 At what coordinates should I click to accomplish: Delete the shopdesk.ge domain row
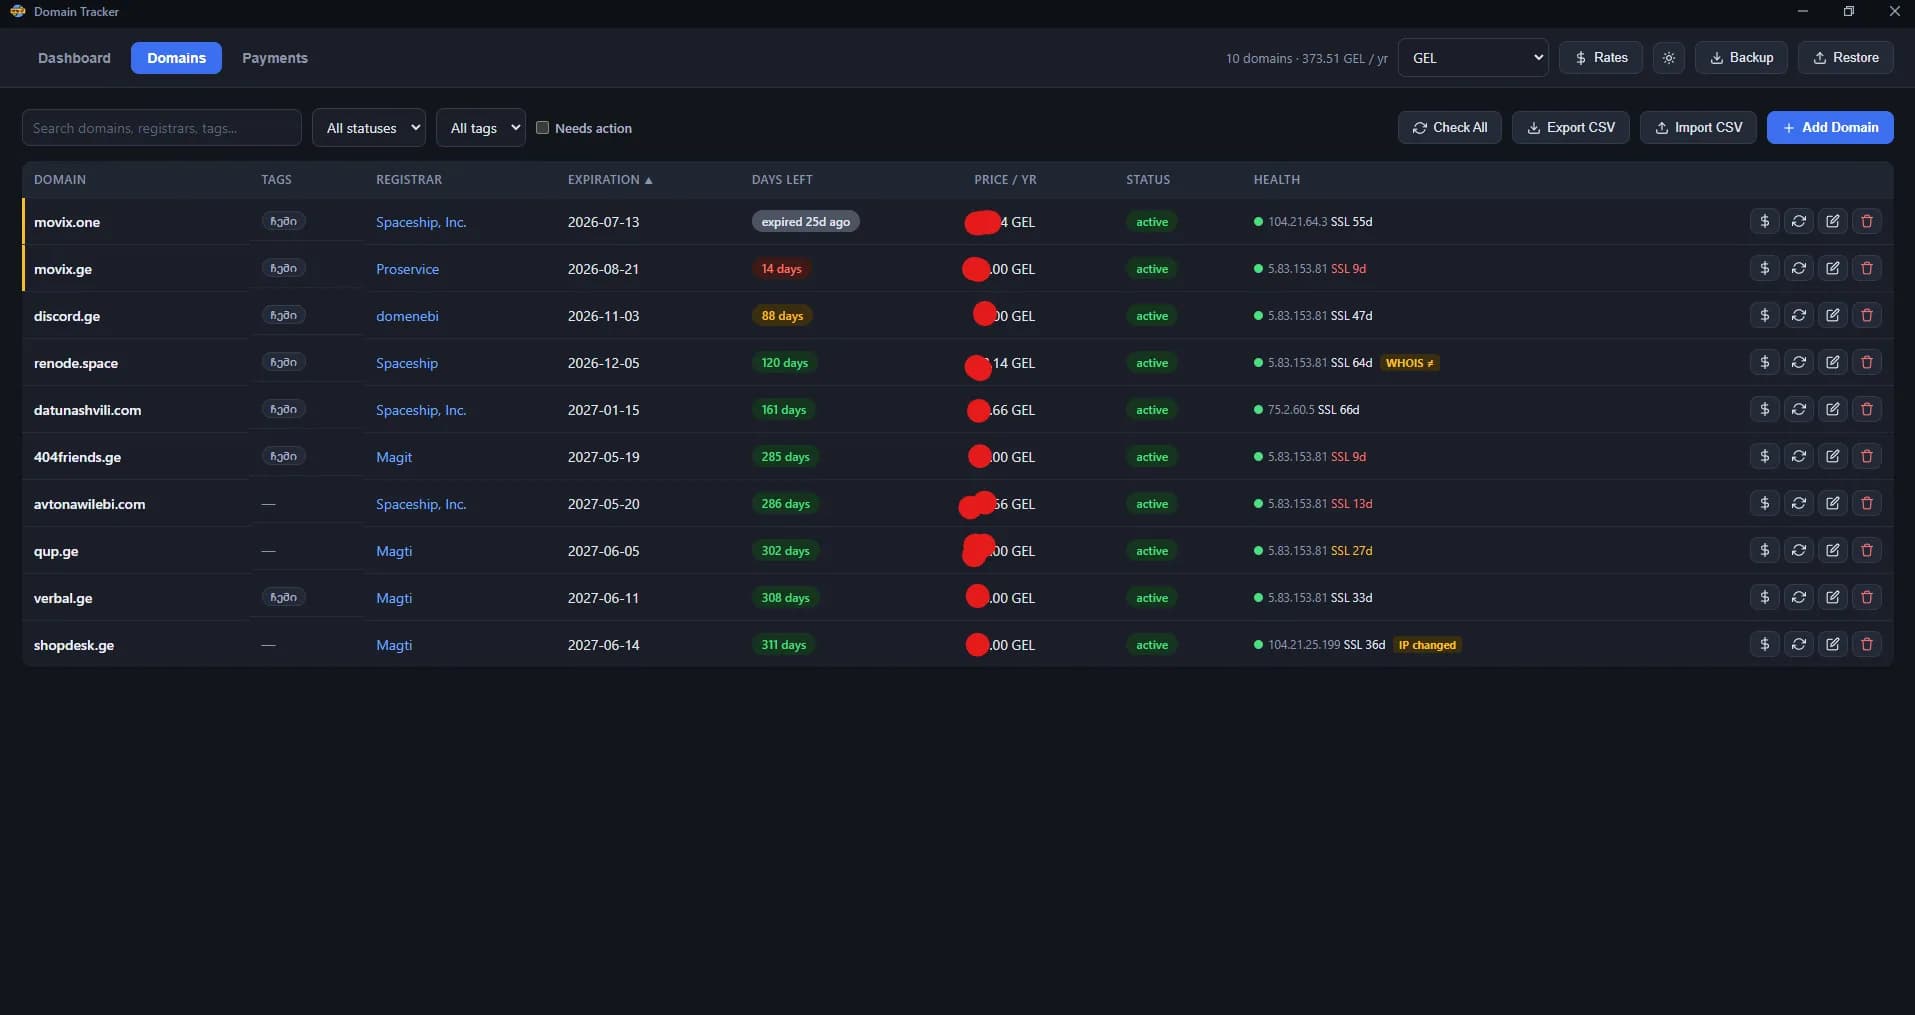pos(1867,644)
